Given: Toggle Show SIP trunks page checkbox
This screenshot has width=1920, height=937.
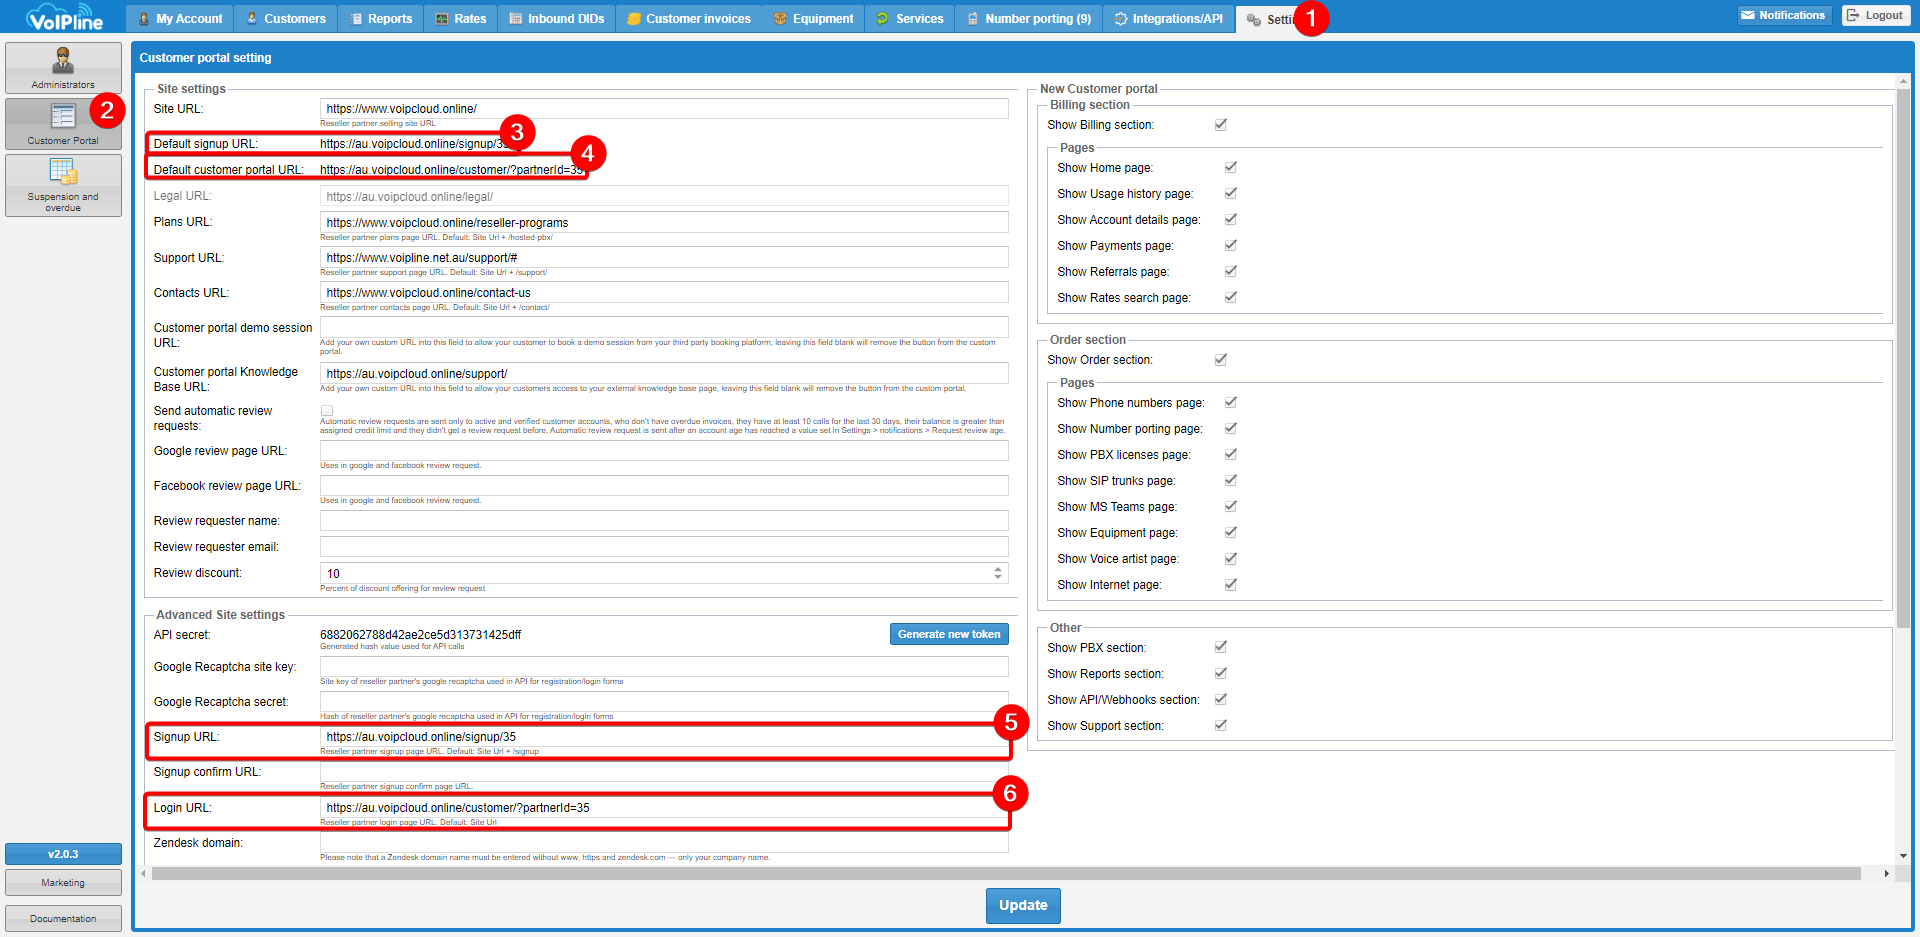Looking at the screenshot, I should [x=1231, y=481].
